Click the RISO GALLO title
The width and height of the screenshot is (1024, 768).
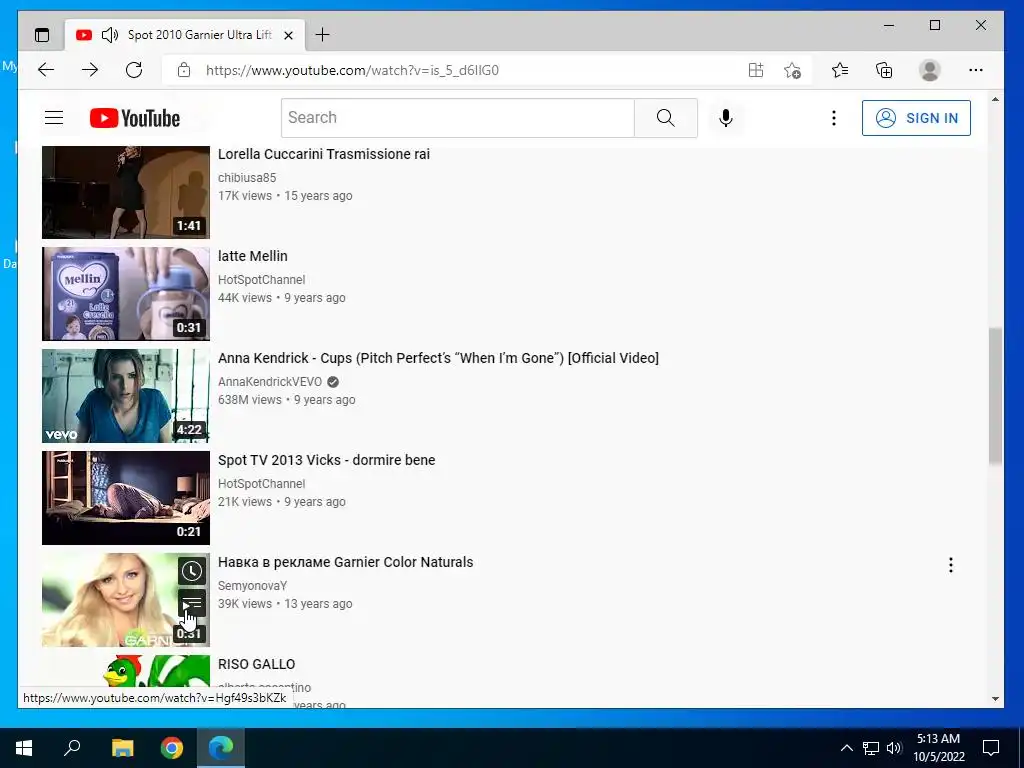tap(257, 664)
